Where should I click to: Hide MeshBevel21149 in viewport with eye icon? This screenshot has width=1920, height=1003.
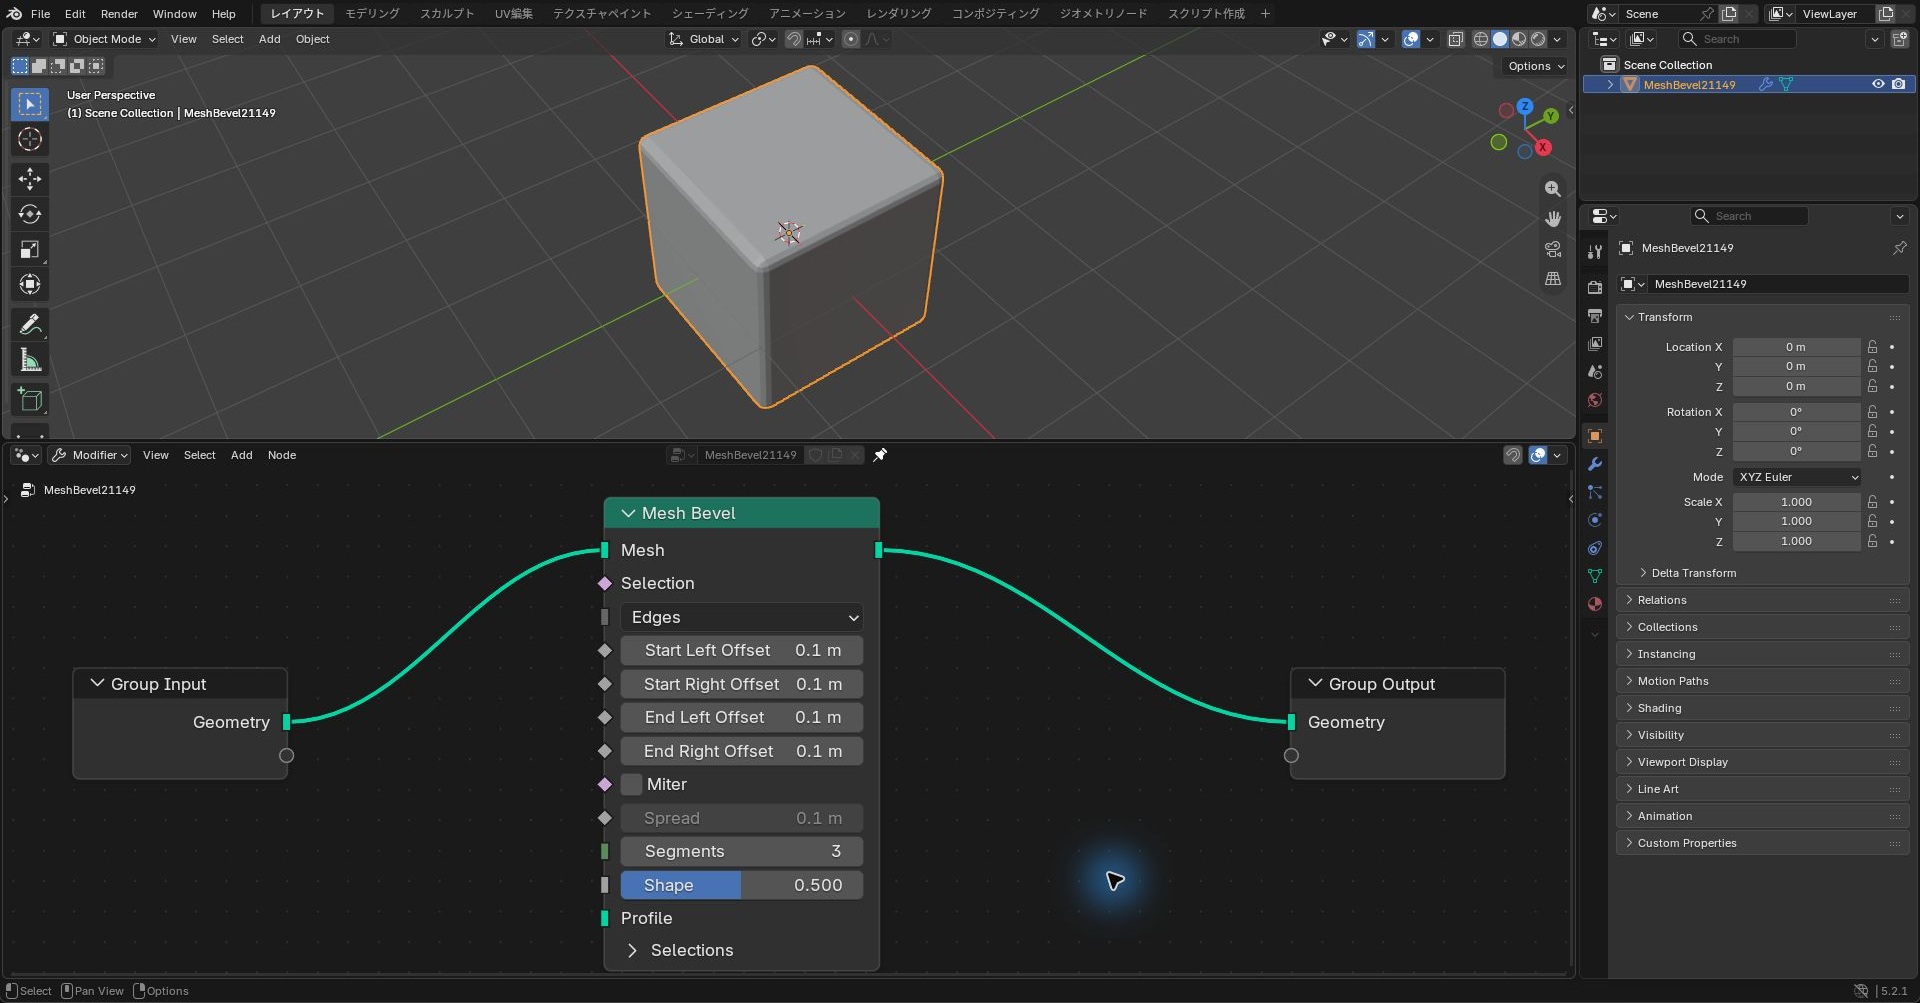(x=1877, y=85)
